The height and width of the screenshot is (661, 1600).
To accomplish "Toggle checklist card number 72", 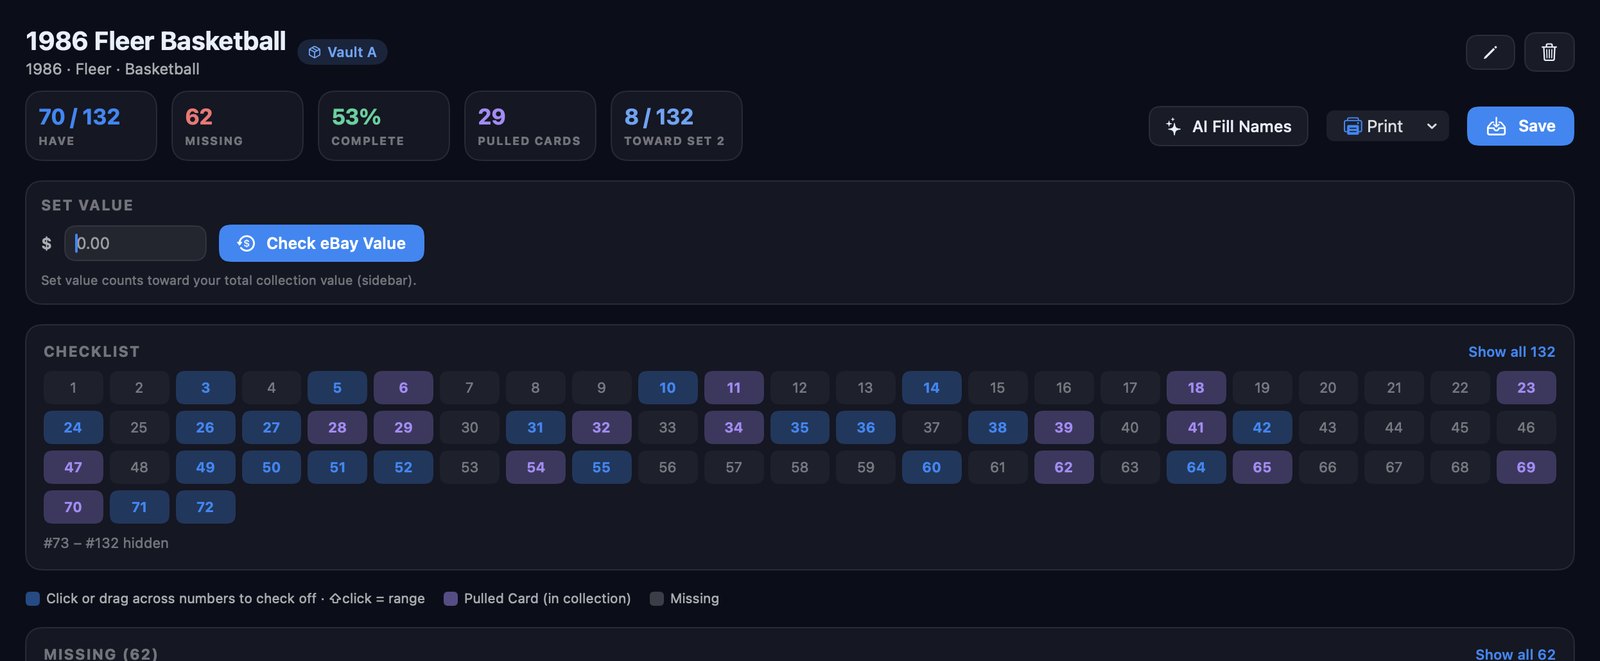I will (x=205, y=507).
